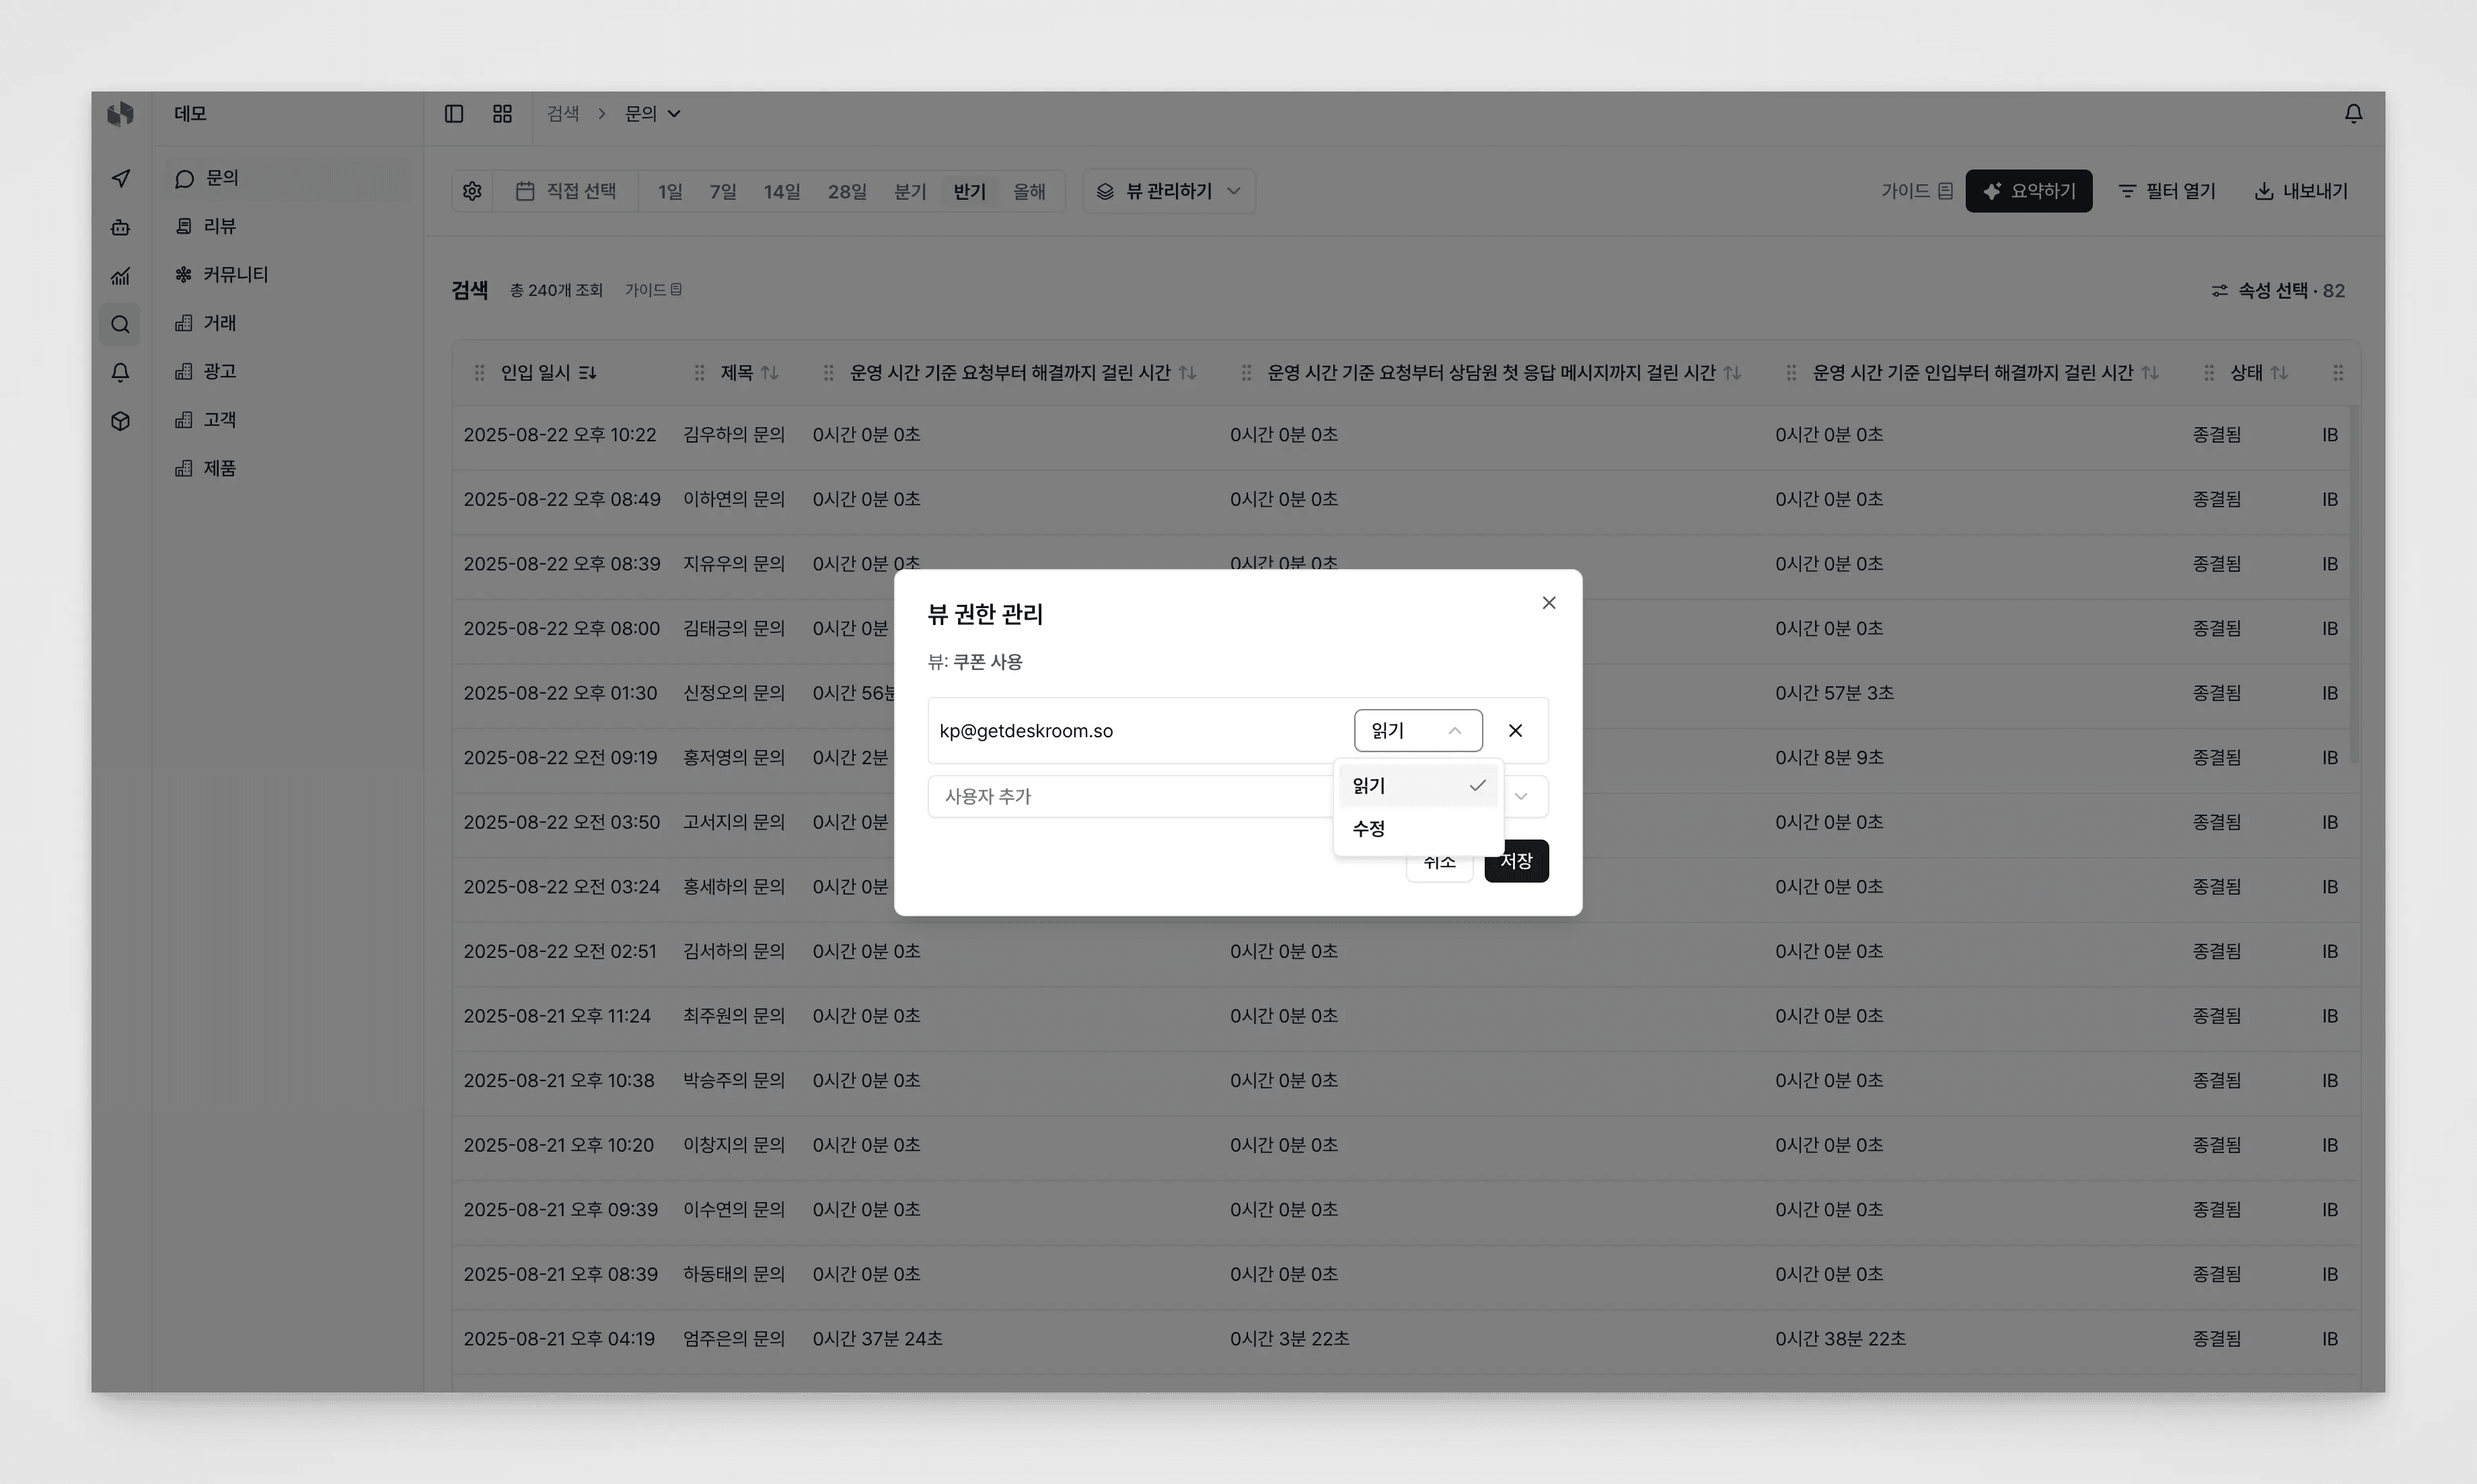Open the grid layout icon next to sidebar toggle
This screenshot has width=2477, height=1484.
click(501, 113)
